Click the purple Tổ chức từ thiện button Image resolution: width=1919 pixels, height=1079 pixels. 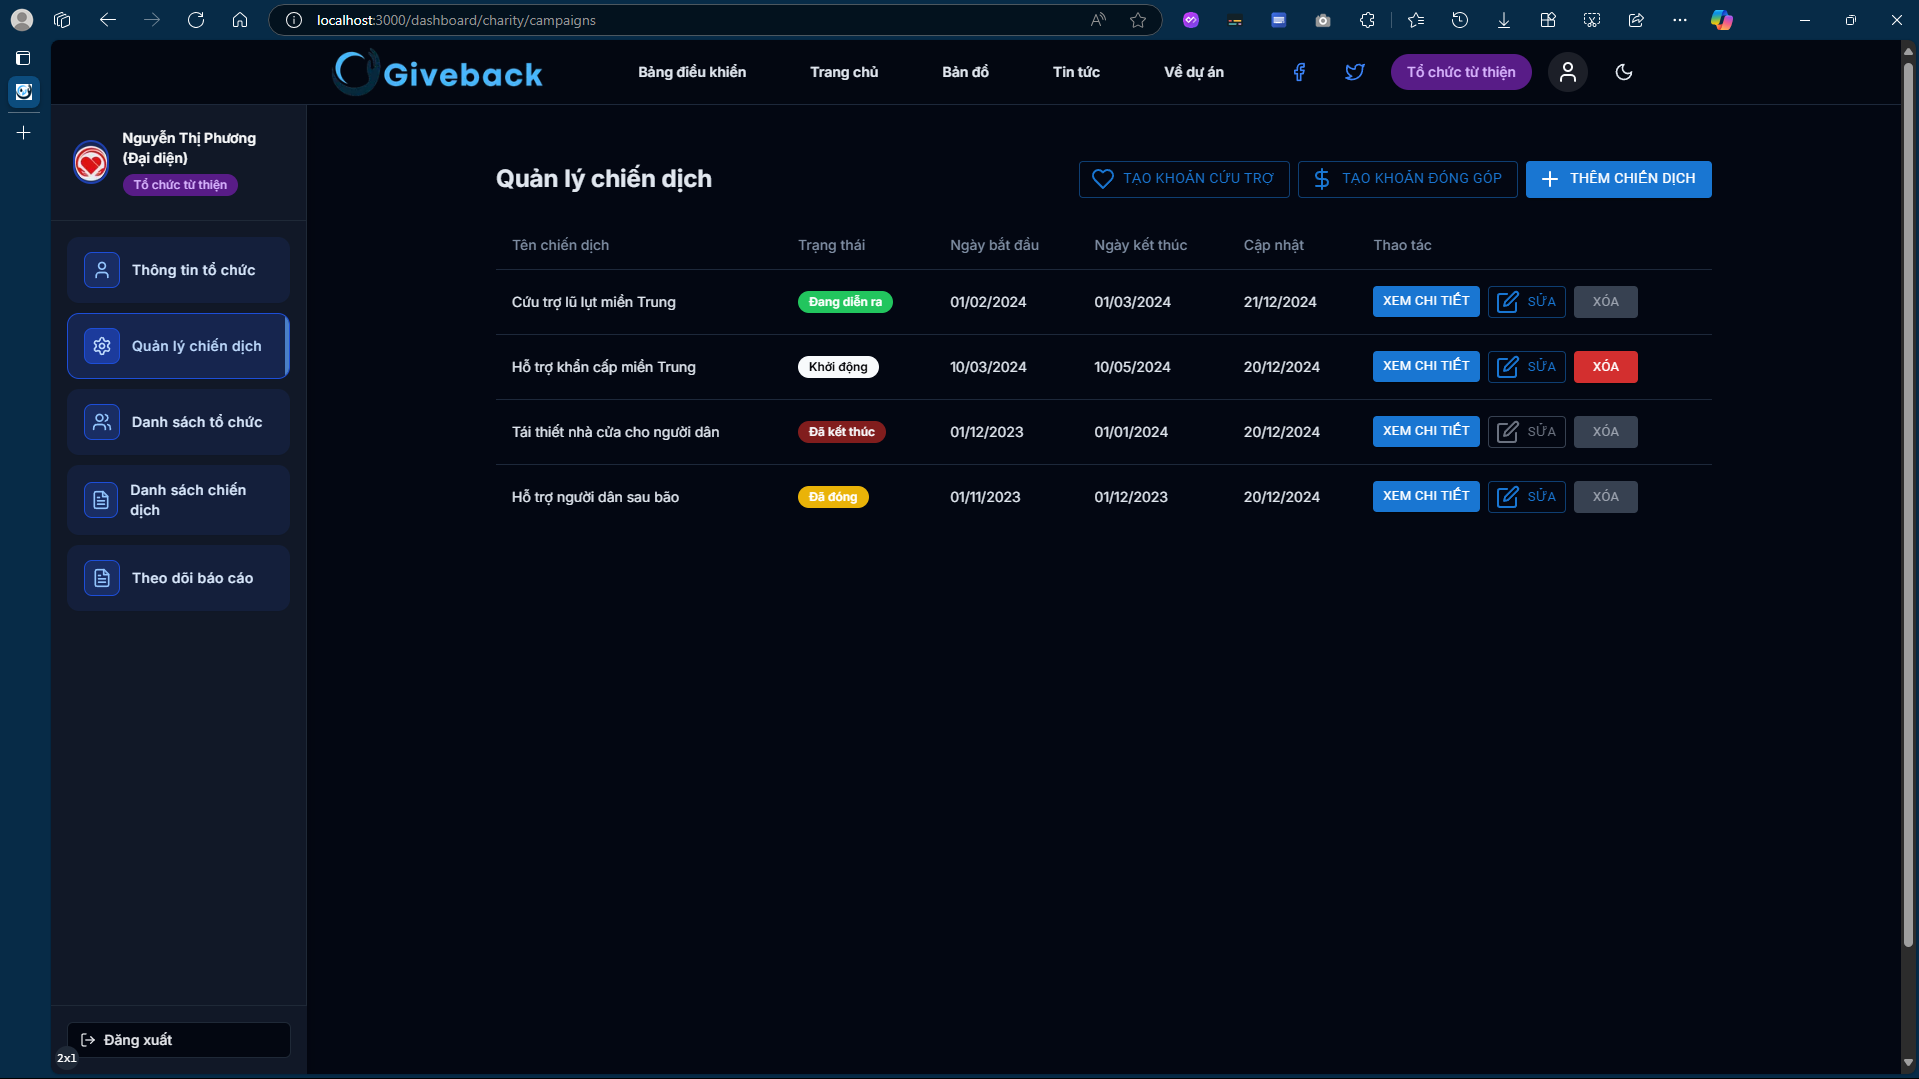point(1461,72)
